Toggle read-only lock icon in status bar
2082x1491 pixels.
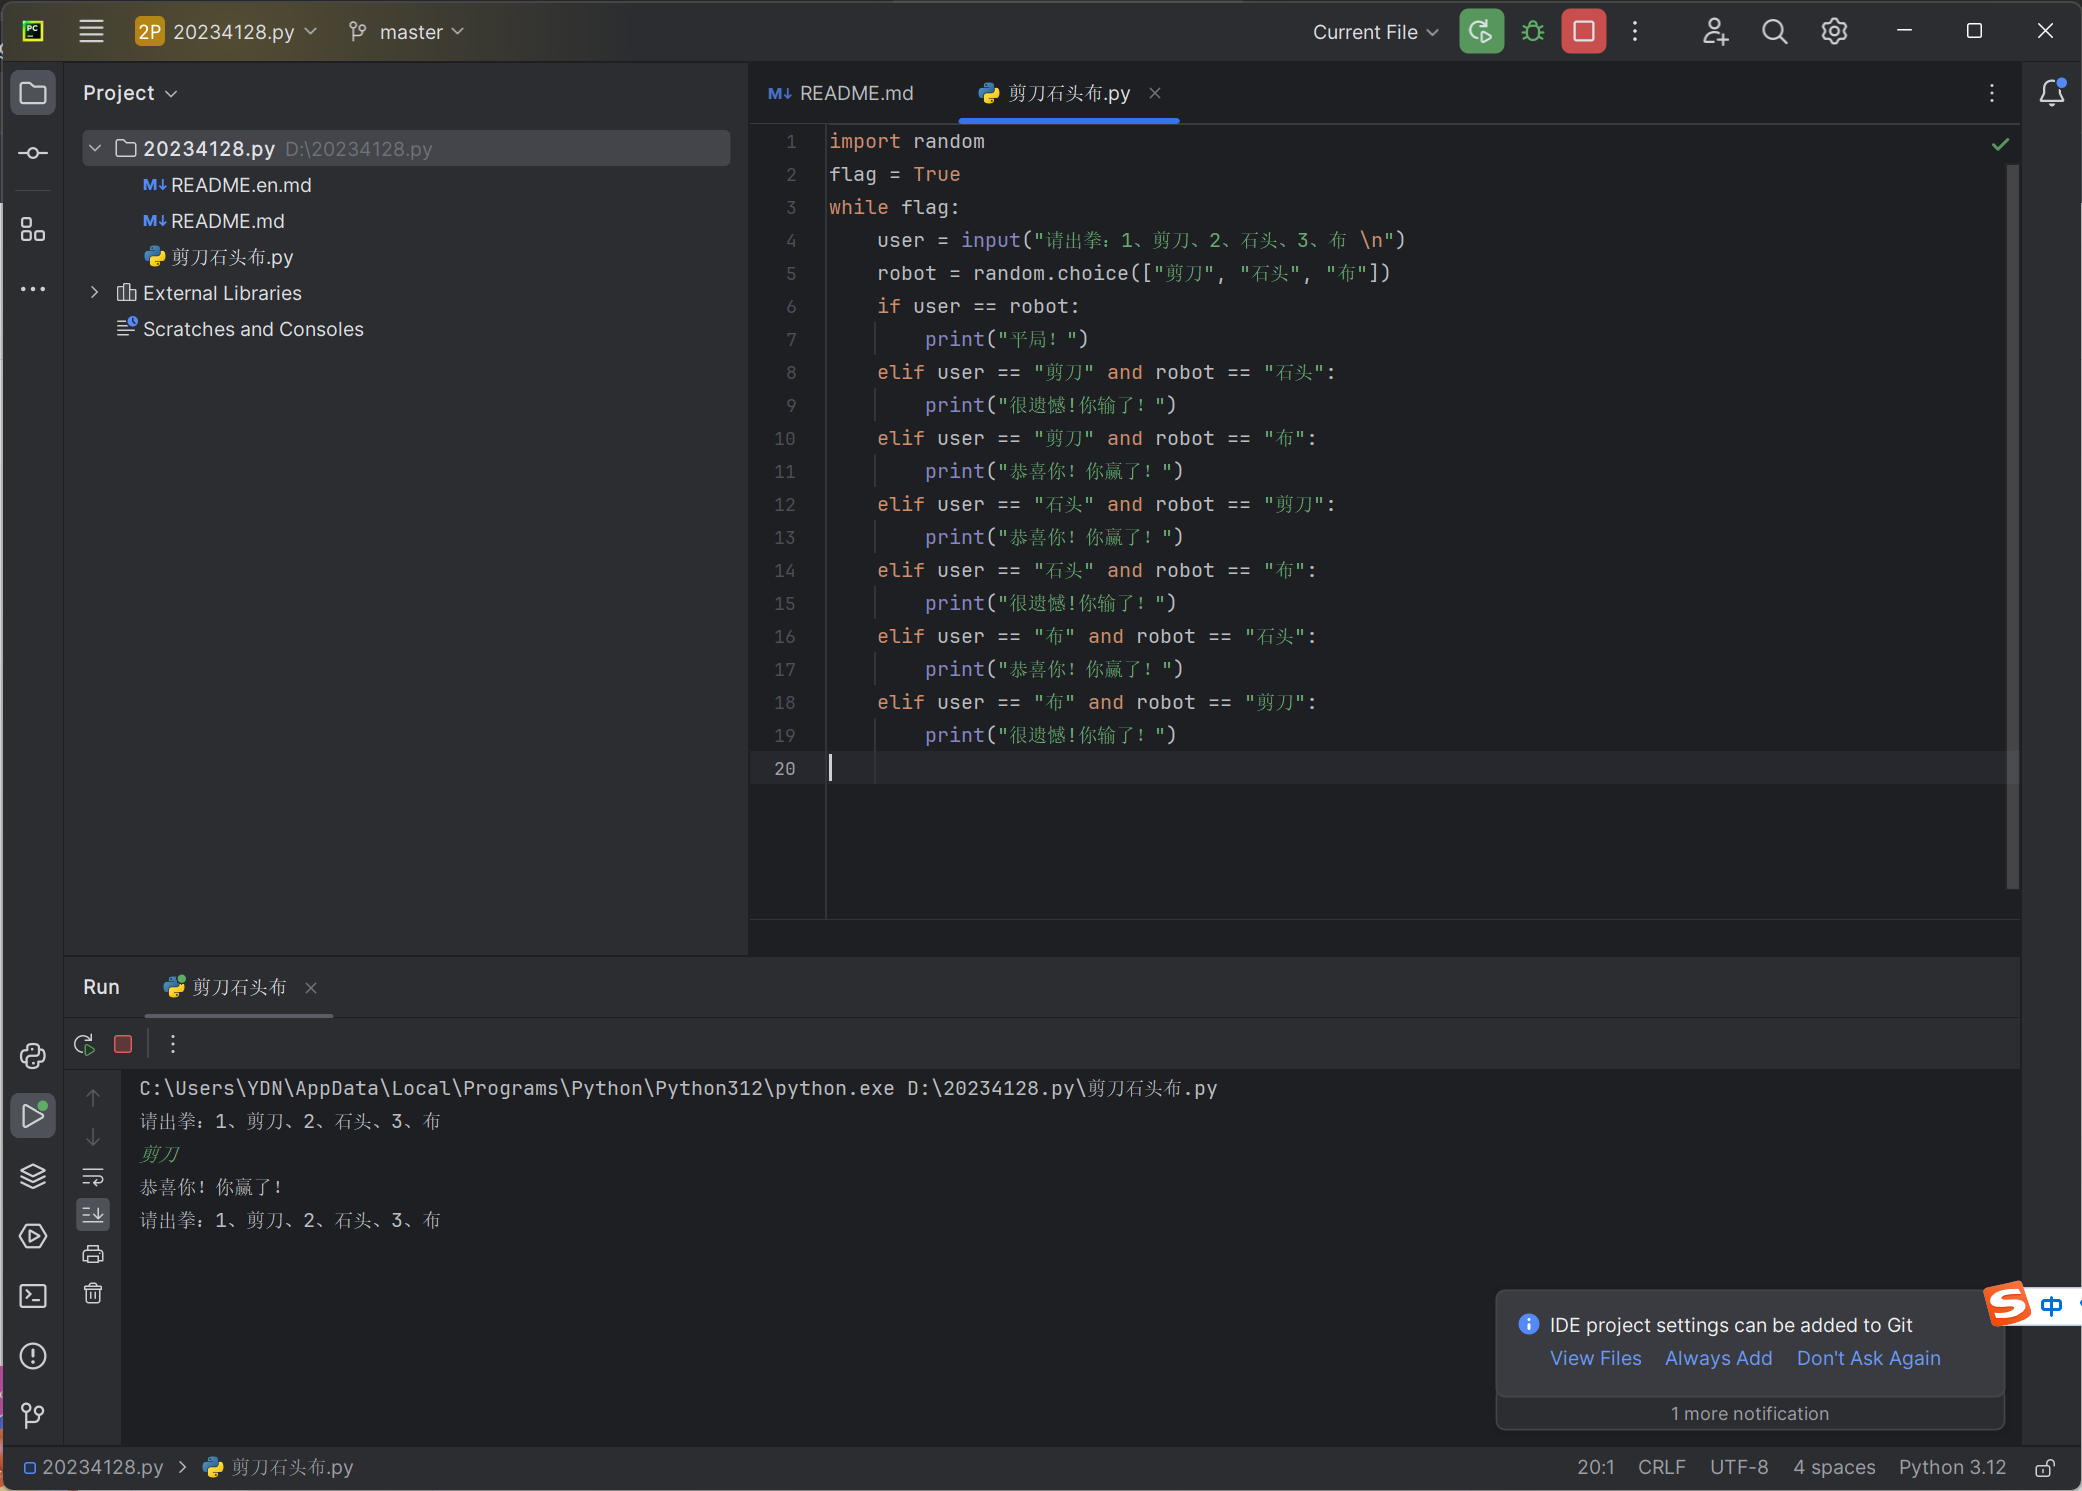click(x=2045, y=1467)
